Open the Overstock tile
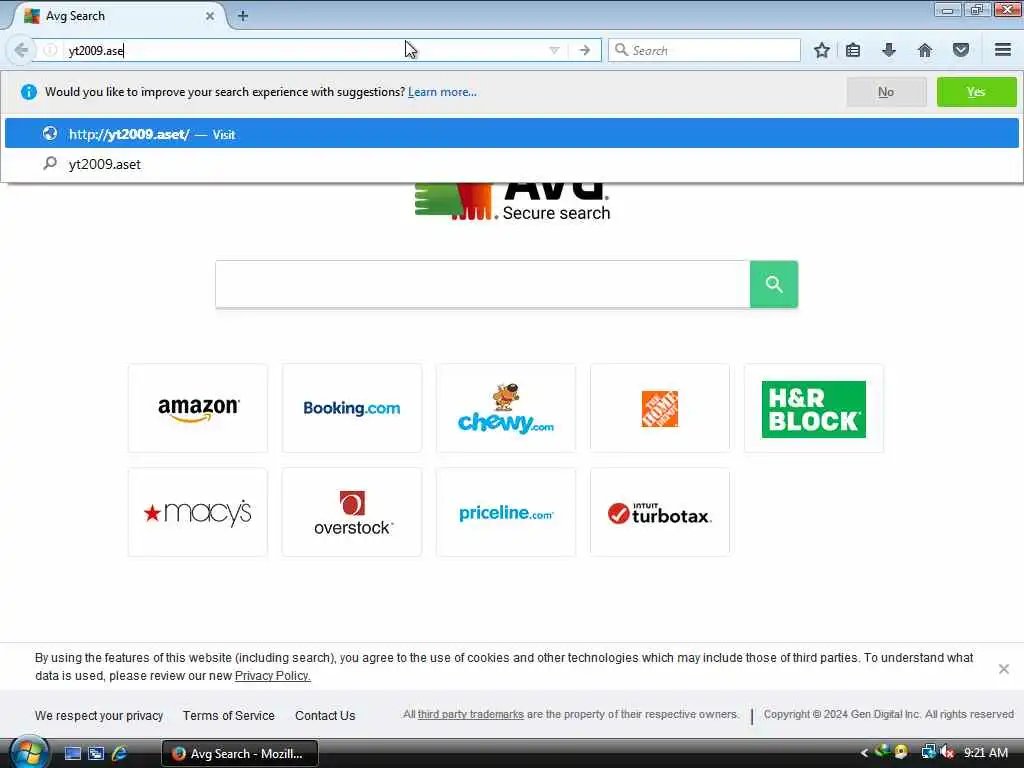This screenshot has height=768, width=1024. click(x=352, y=512)
